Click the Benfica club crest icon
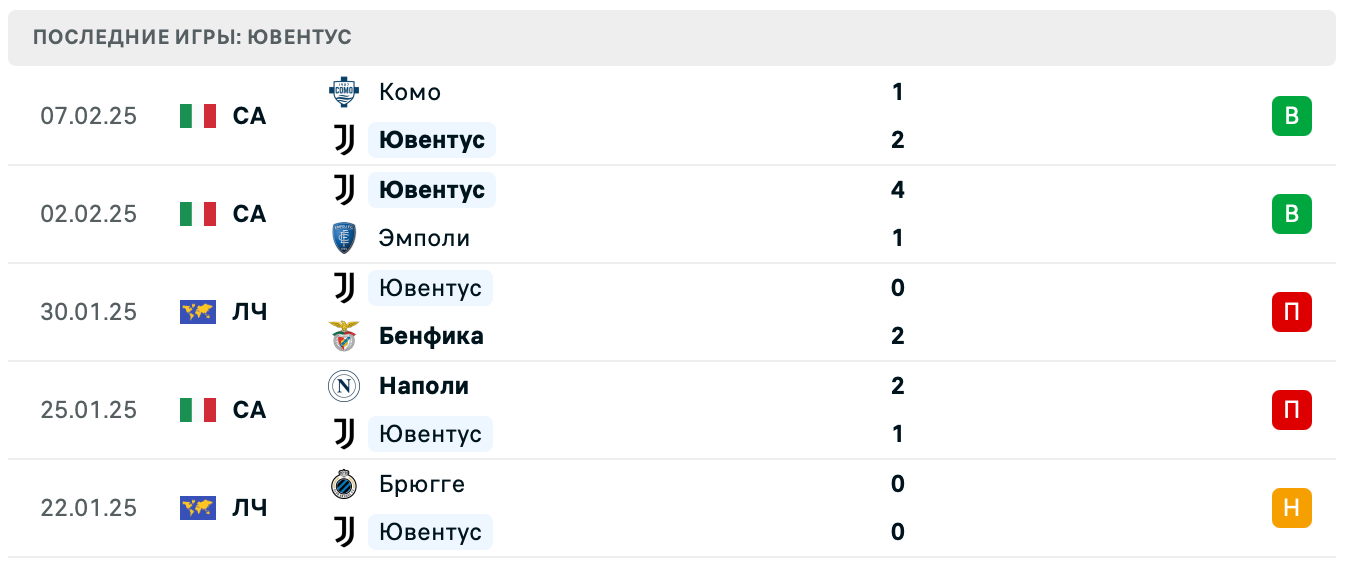The width and height of the screenshot is (1350, 574). (x=344, y=336)
